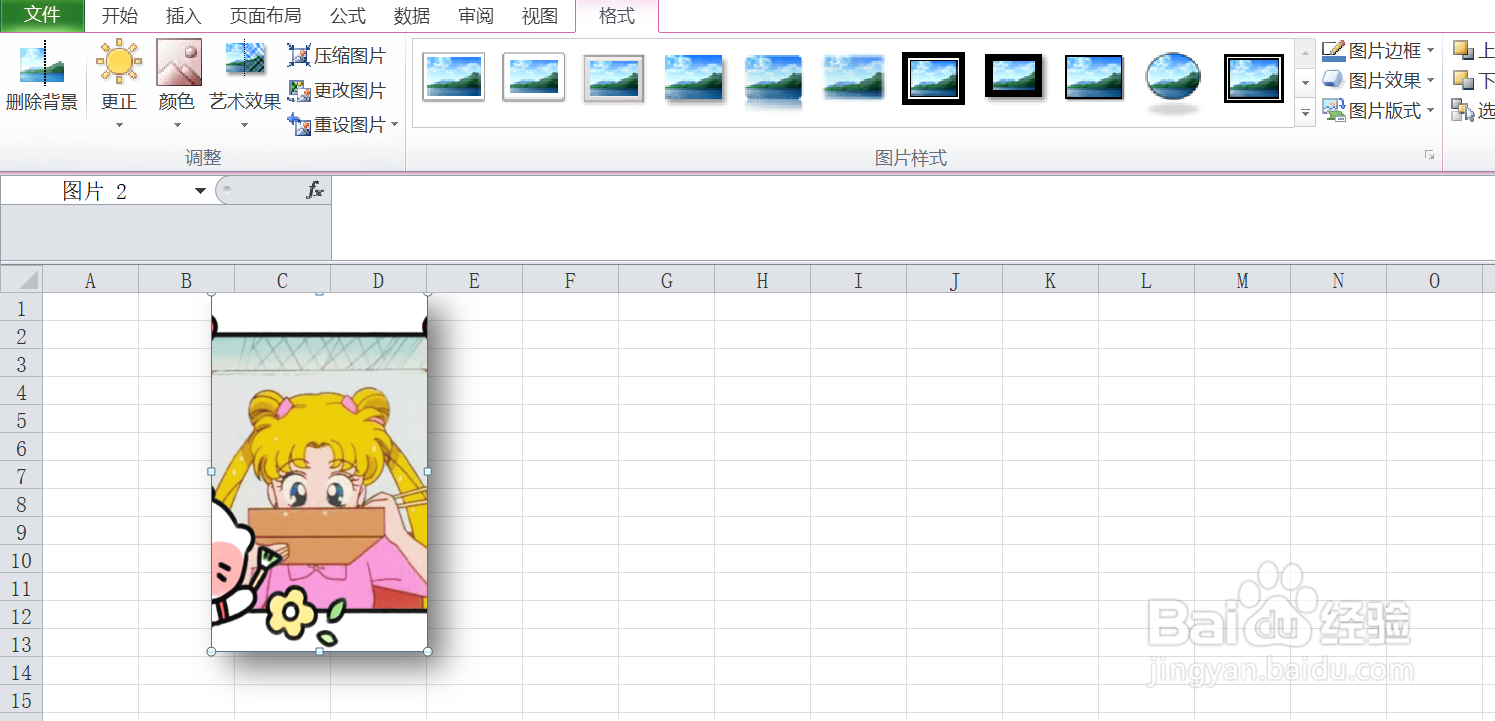Apply the sixth soft edge picture style
Viewport: 1495px width, 721px height.
coord(854,78)
